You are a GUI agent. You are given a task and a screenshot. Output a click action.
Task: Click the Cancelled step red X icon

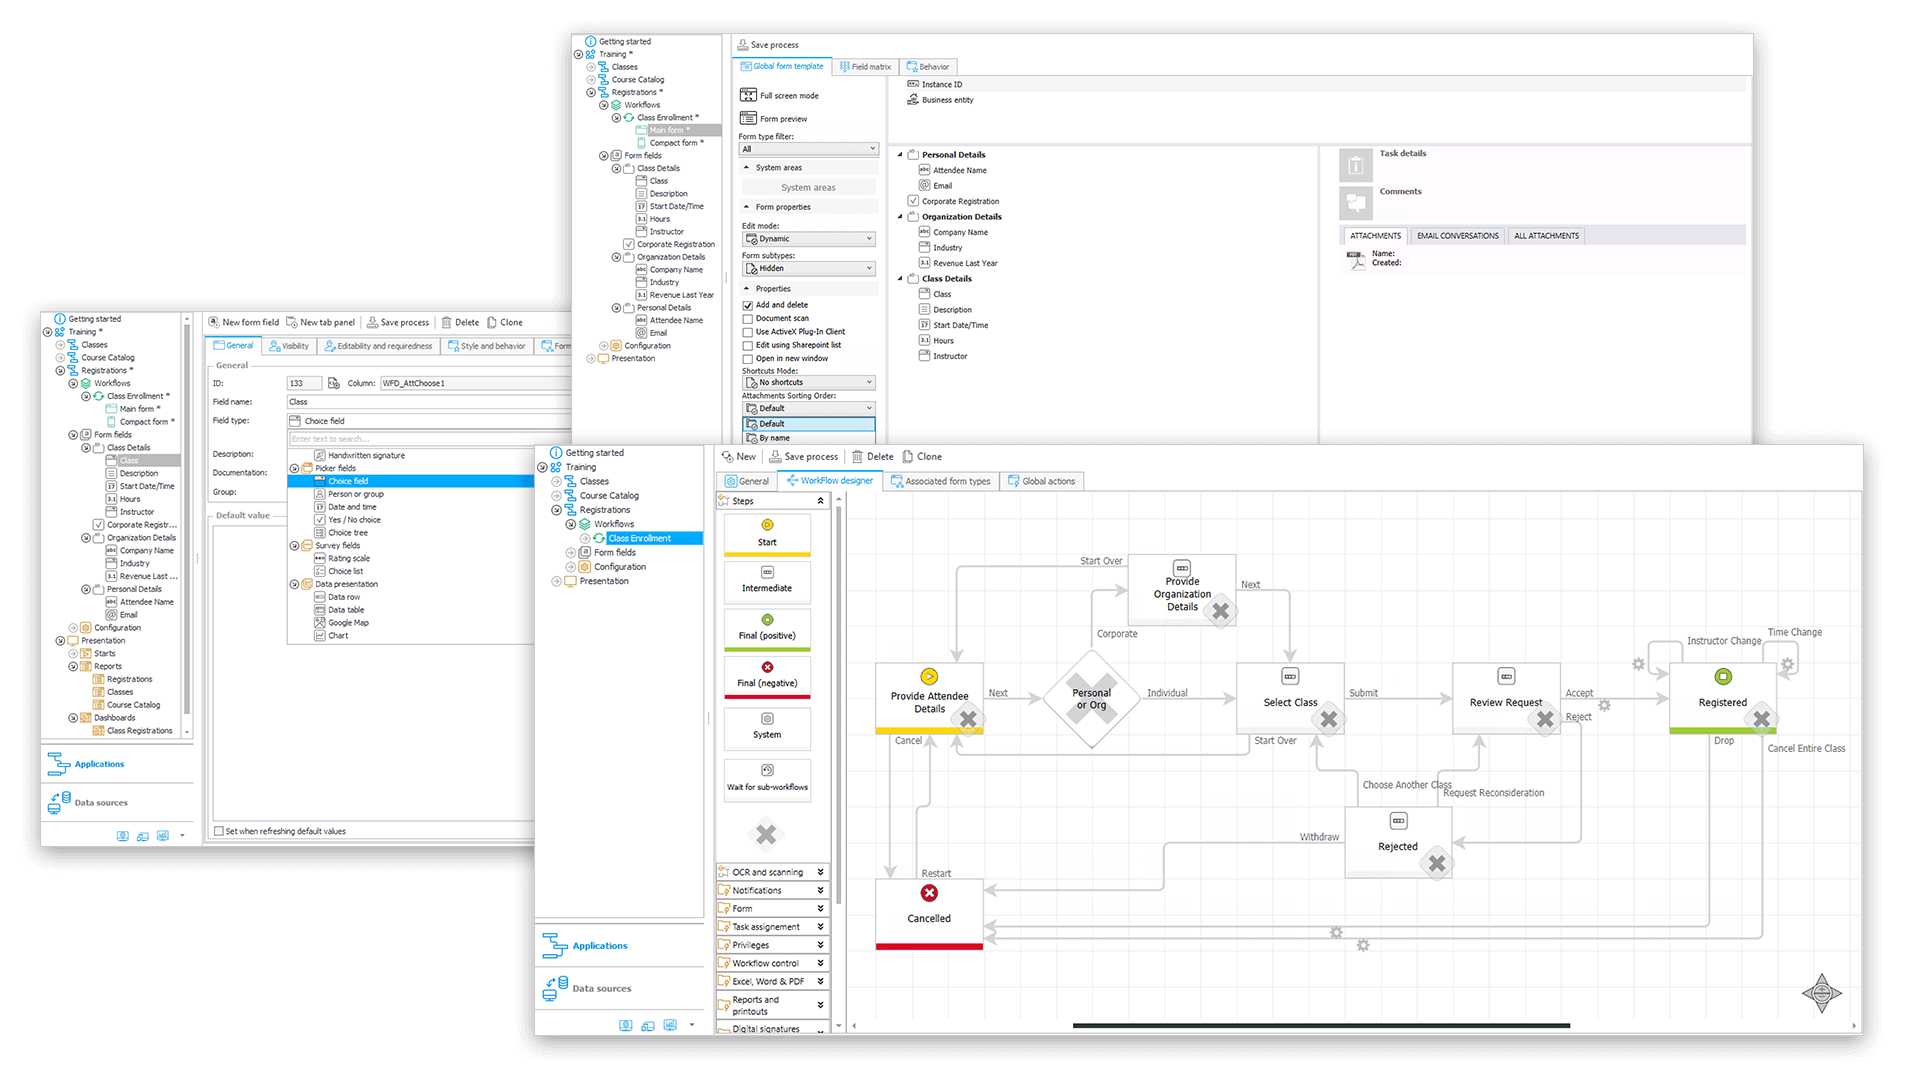929,893
